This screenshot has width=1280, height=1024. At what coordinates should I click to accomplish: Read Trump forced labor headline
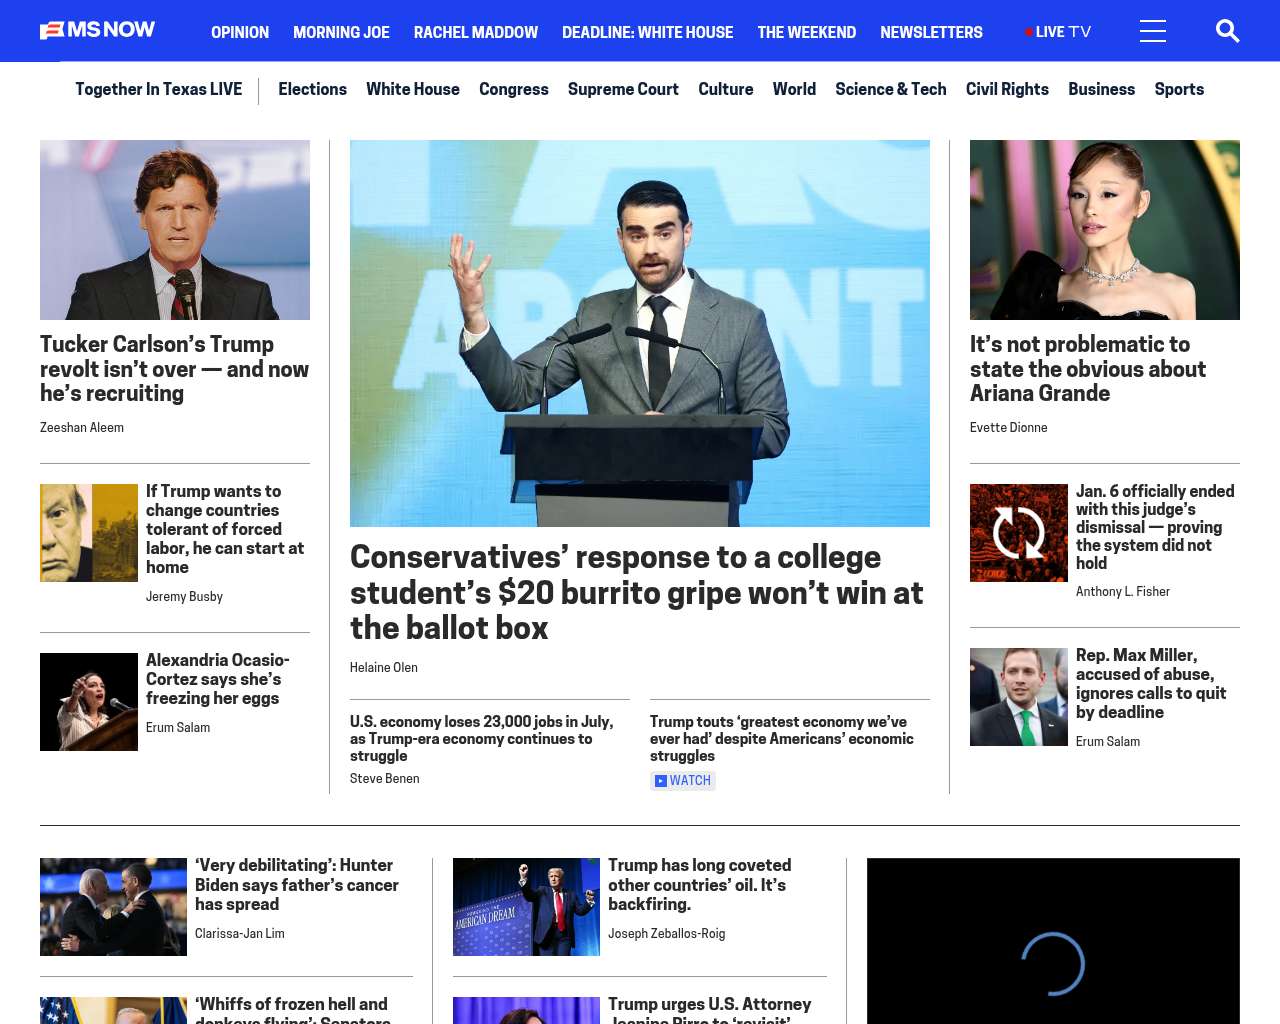point(226,529)
